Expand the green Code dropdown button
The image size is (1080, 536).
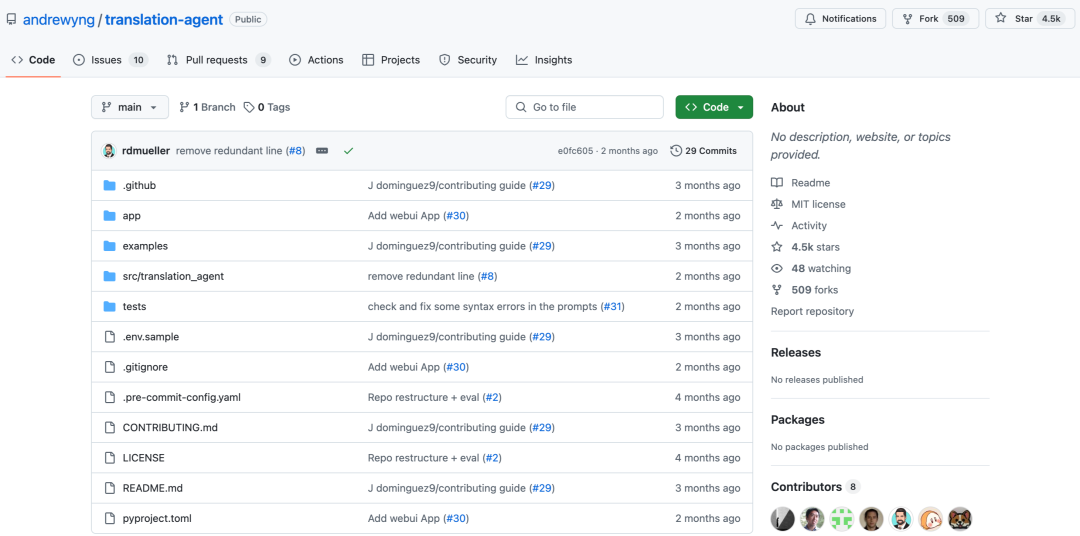point(714,107)
